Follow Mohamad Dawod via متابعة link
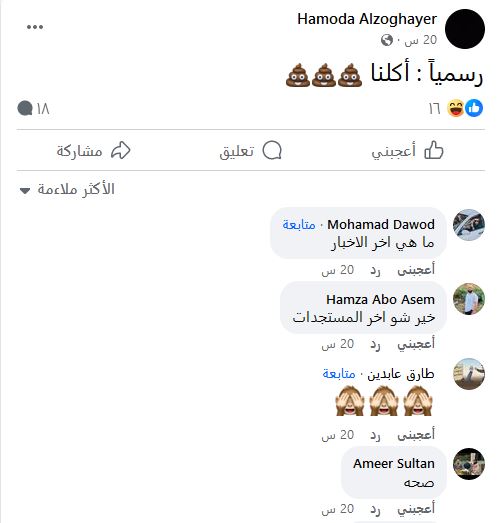This screenshot has width=499, height=523. pyautogui.click(x=299, y=224)
